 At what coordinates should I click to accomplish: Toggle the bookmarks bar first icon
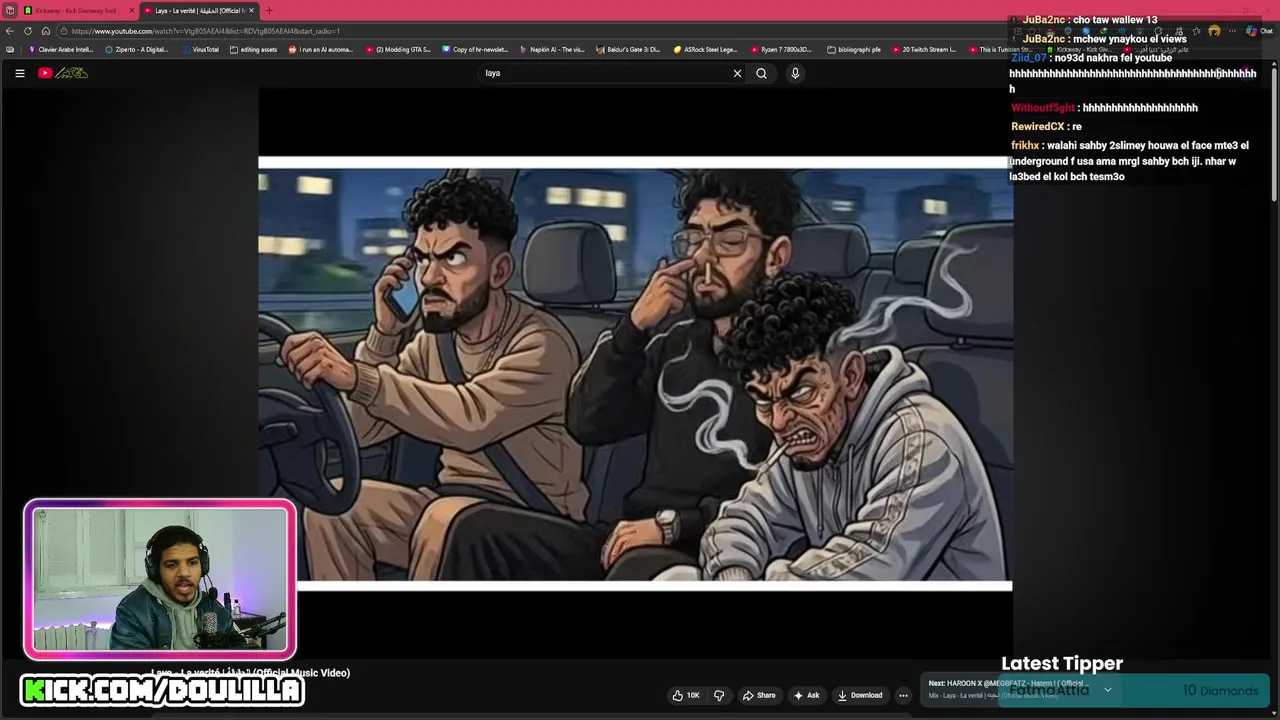[x=10, y=49]
